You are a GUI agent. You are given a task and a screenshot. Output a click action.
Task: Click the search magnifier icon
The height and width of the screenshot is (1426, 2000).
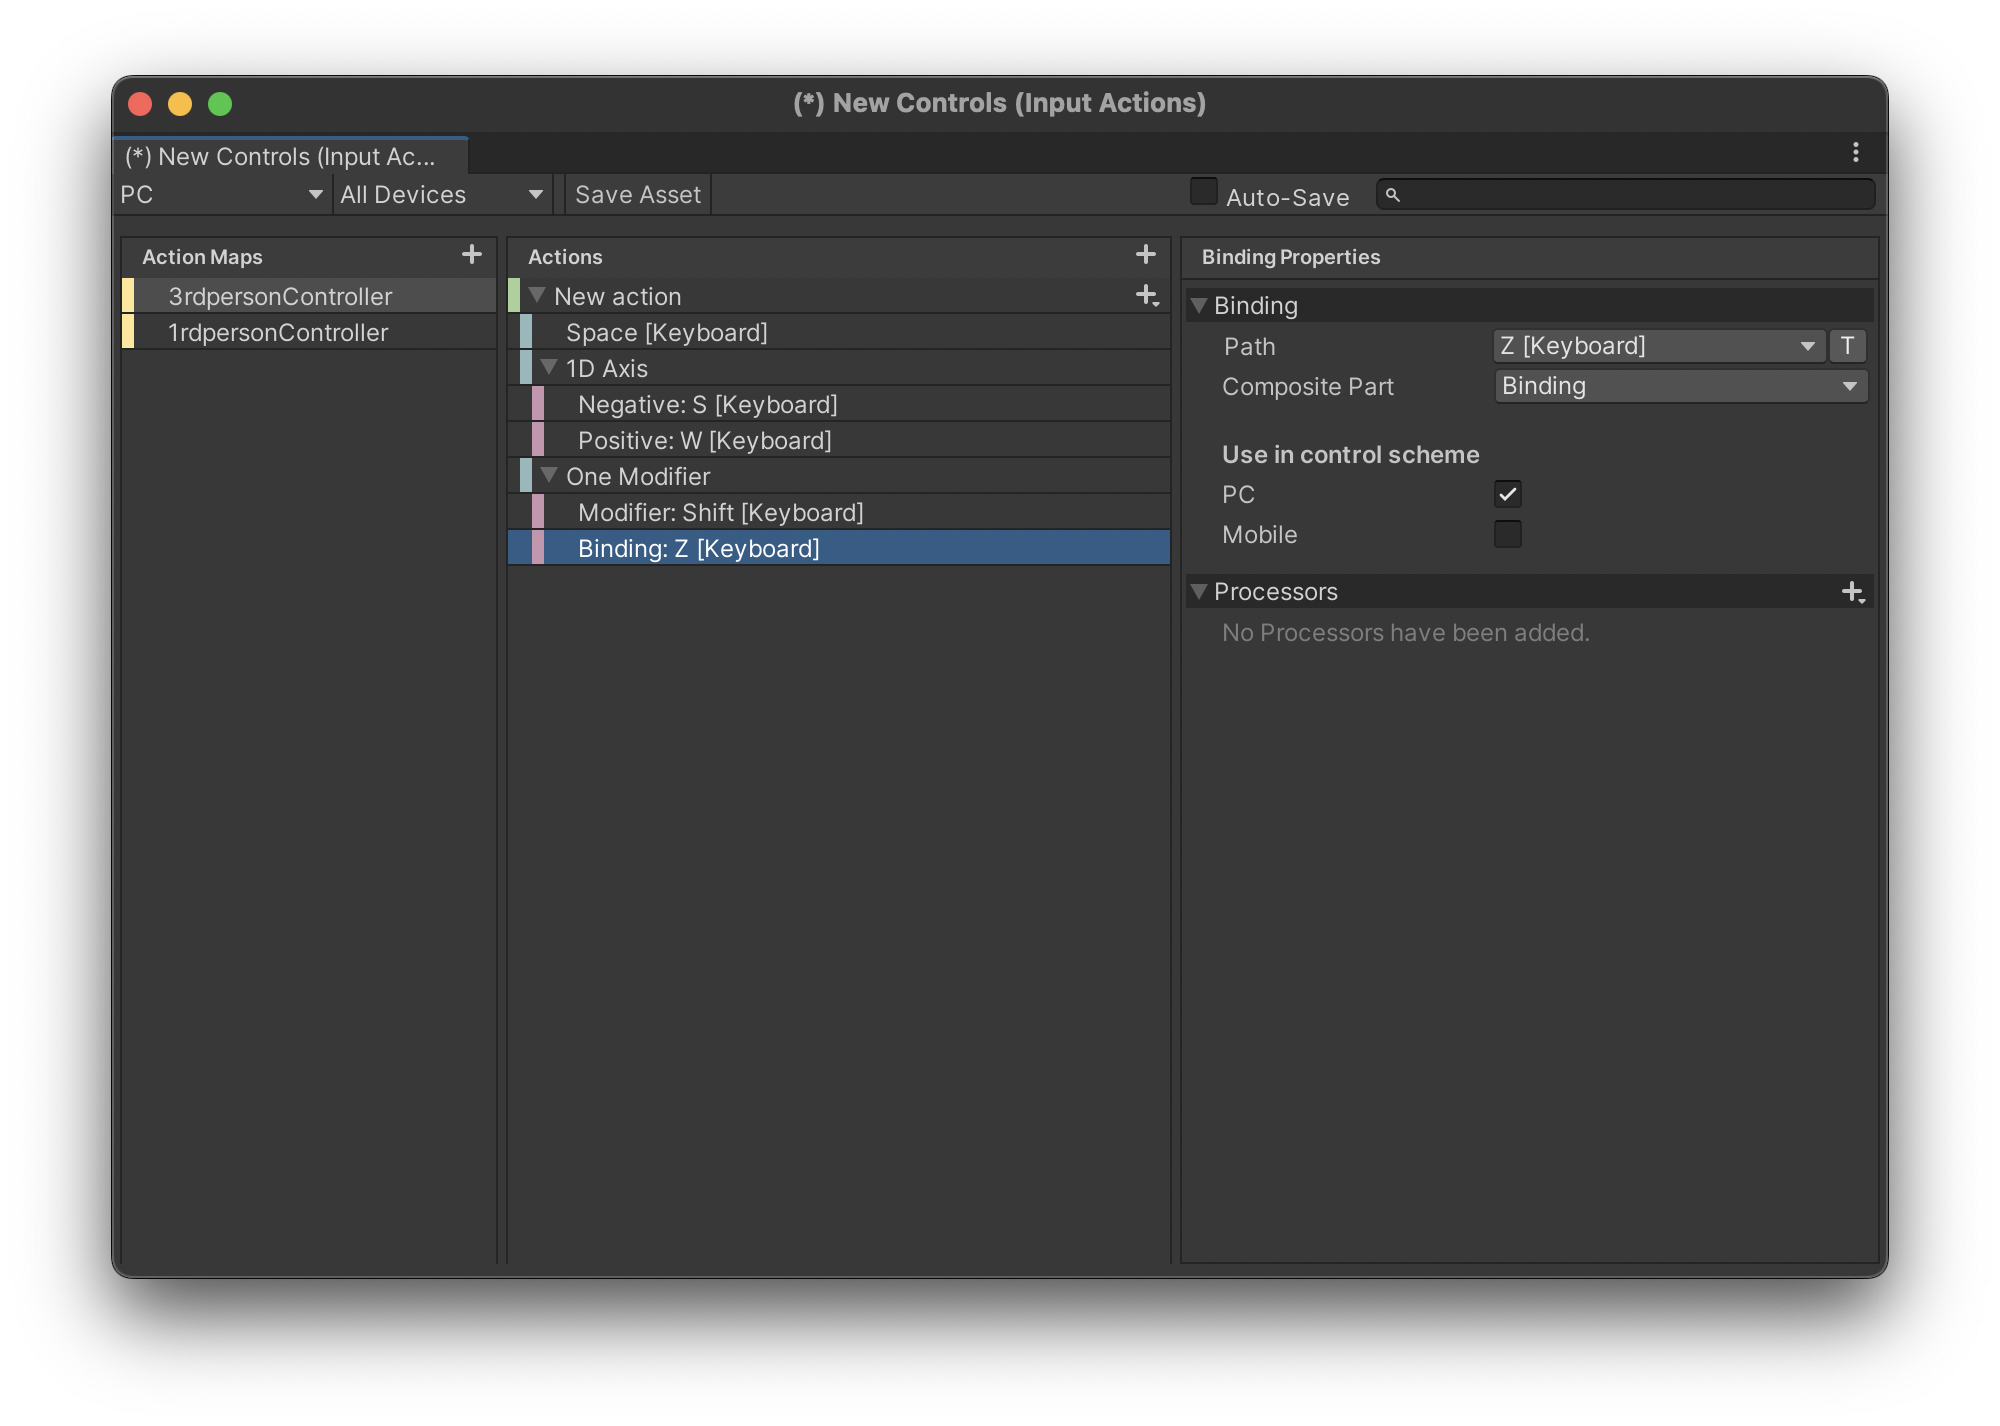(x=1392, y=195)
